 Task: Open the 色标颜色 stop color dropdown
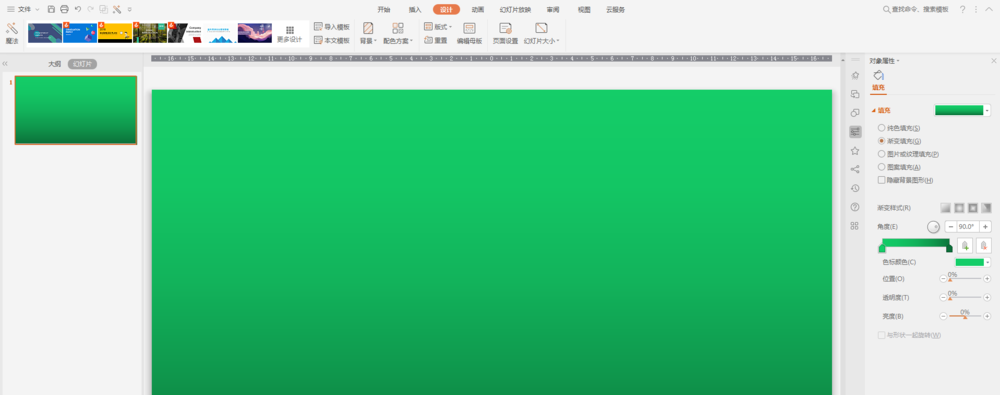click(988, 262)
